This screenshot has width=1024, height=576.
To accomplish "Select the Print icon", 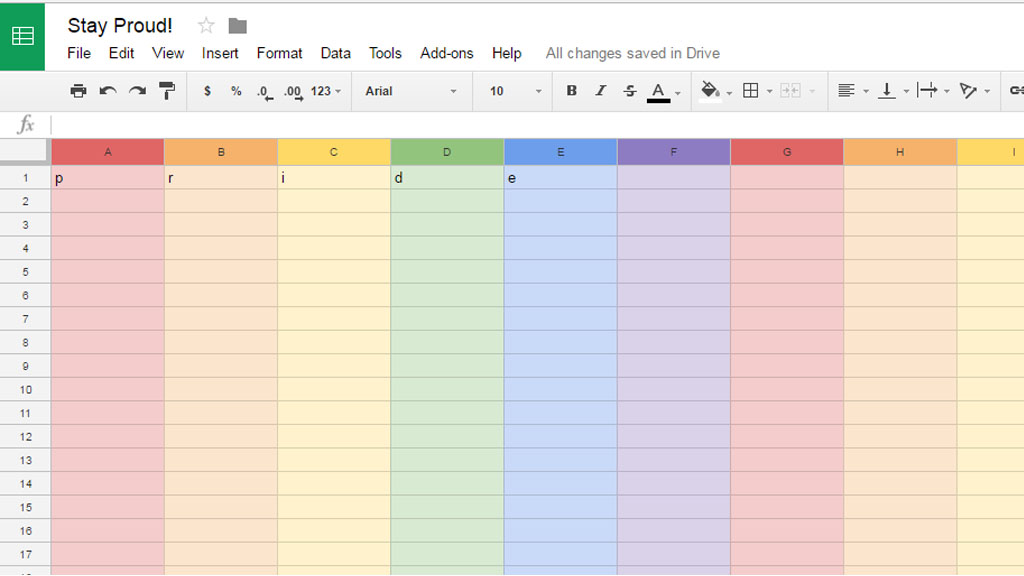I will click(78, 90).
